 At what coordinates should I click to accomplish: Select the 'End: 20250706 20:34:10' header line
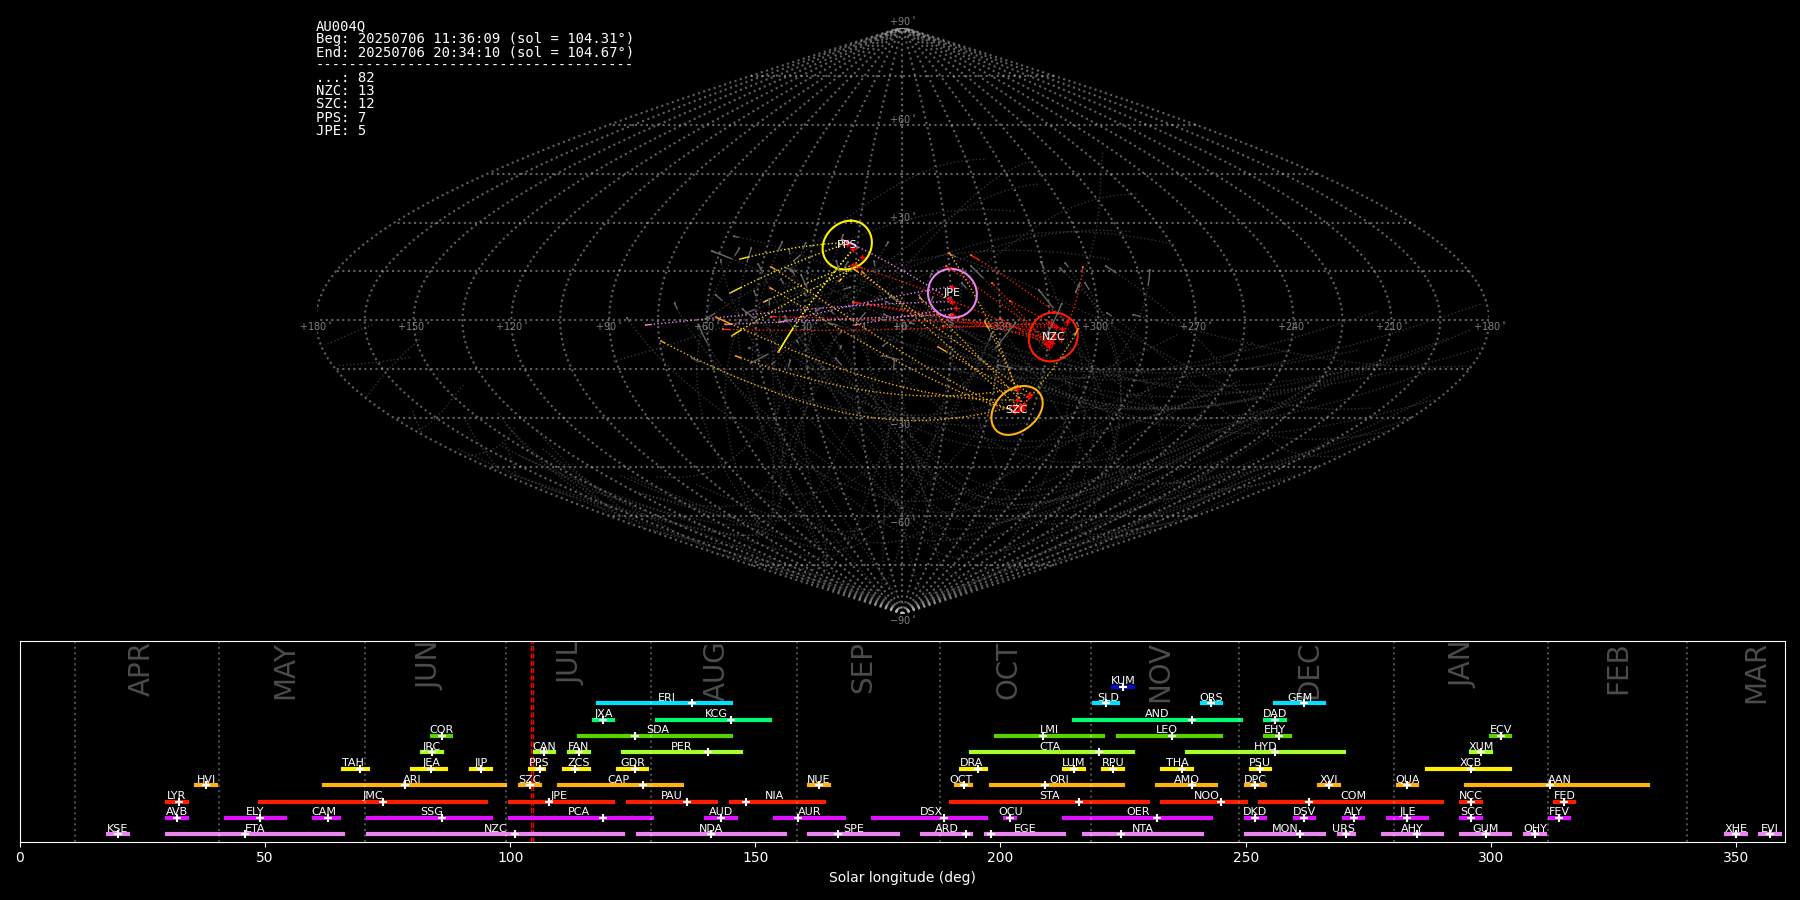click(475, 52)
